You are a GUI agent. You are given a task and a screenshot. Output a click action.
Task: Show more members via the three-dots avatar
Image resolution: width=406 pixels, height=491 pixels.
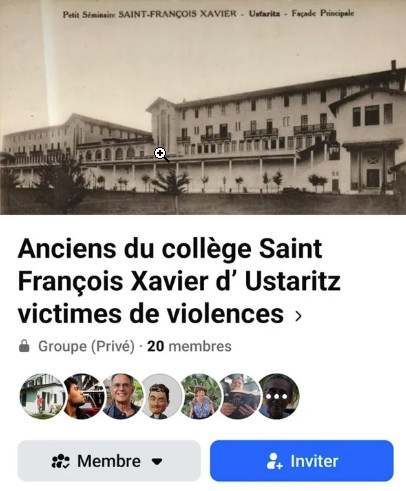click(277, 396)
